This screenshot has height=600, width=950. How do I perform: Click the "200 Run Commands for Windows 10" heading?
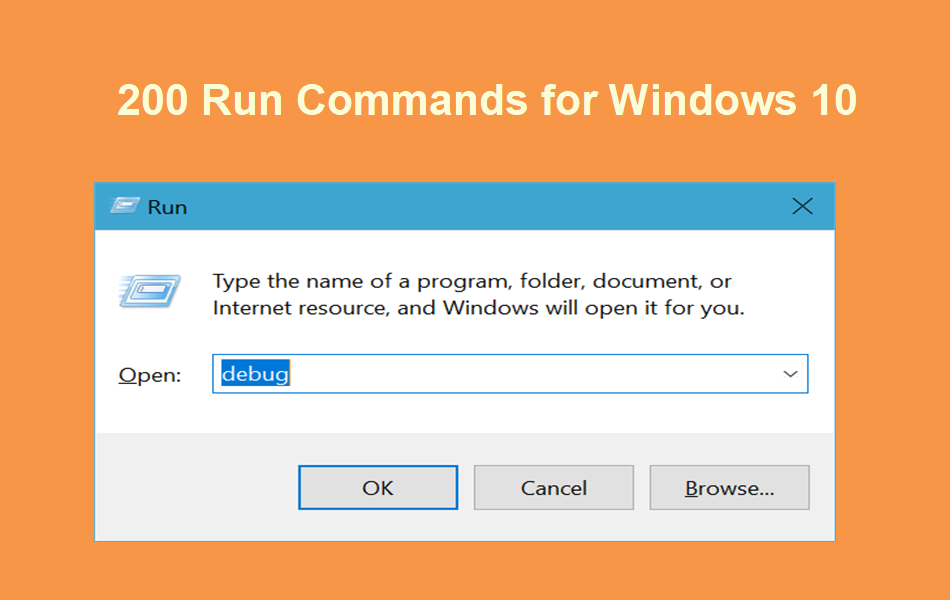[x=487, y=102]
